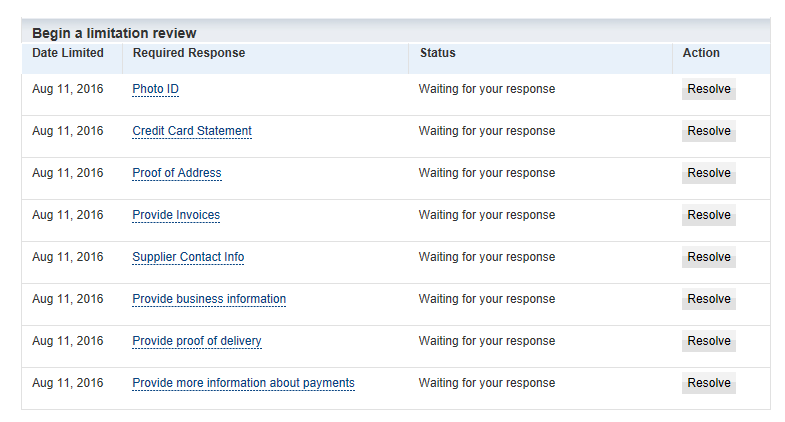Resolve the Supplier Contact Info request
785x422 pixels.
(x=708, y=257)
